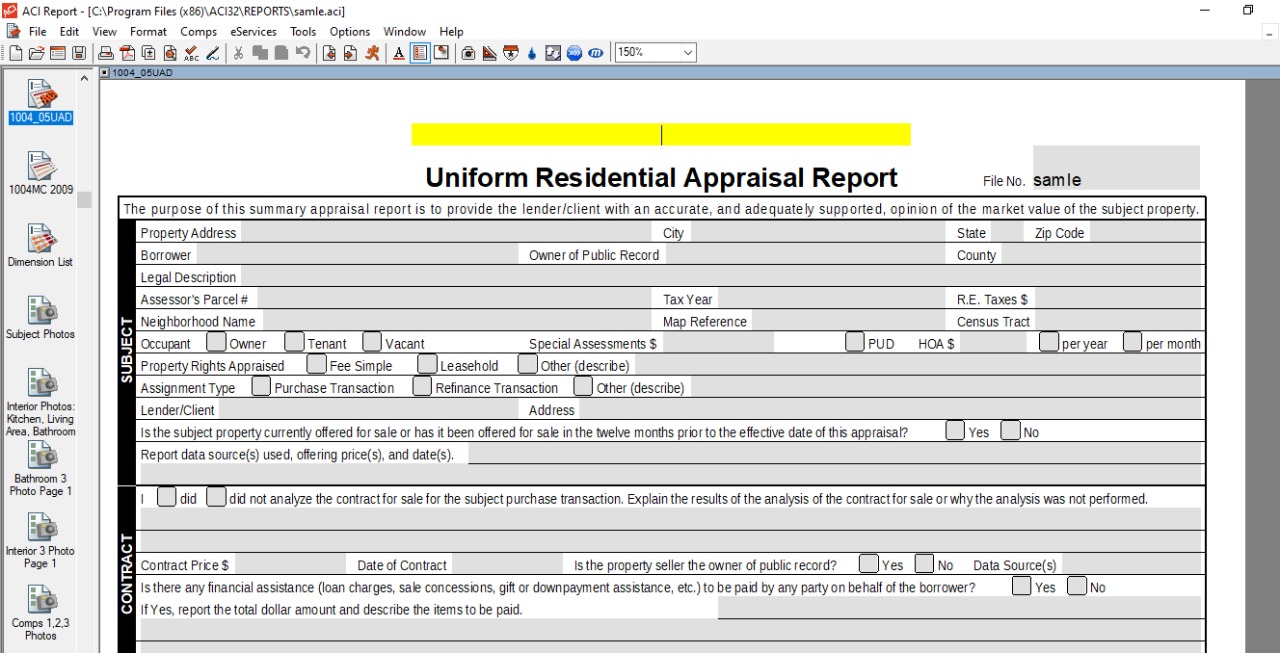Open the 1004MC 2009 form in the sidebar
Image resolution: width=1280 pixels, height=653 pixels.
pos(40,170)
